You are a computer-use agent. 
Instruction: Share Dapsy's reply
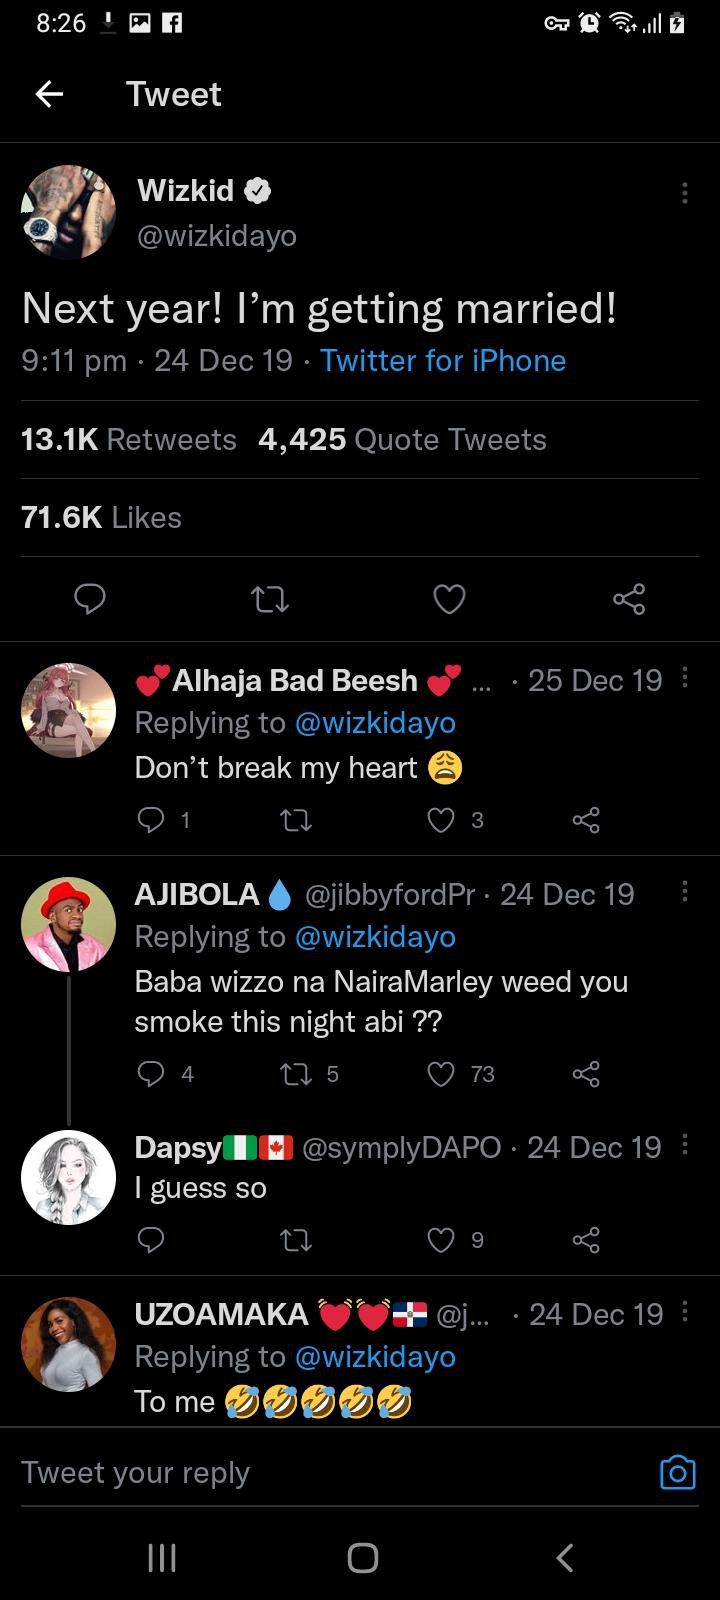586,1241
